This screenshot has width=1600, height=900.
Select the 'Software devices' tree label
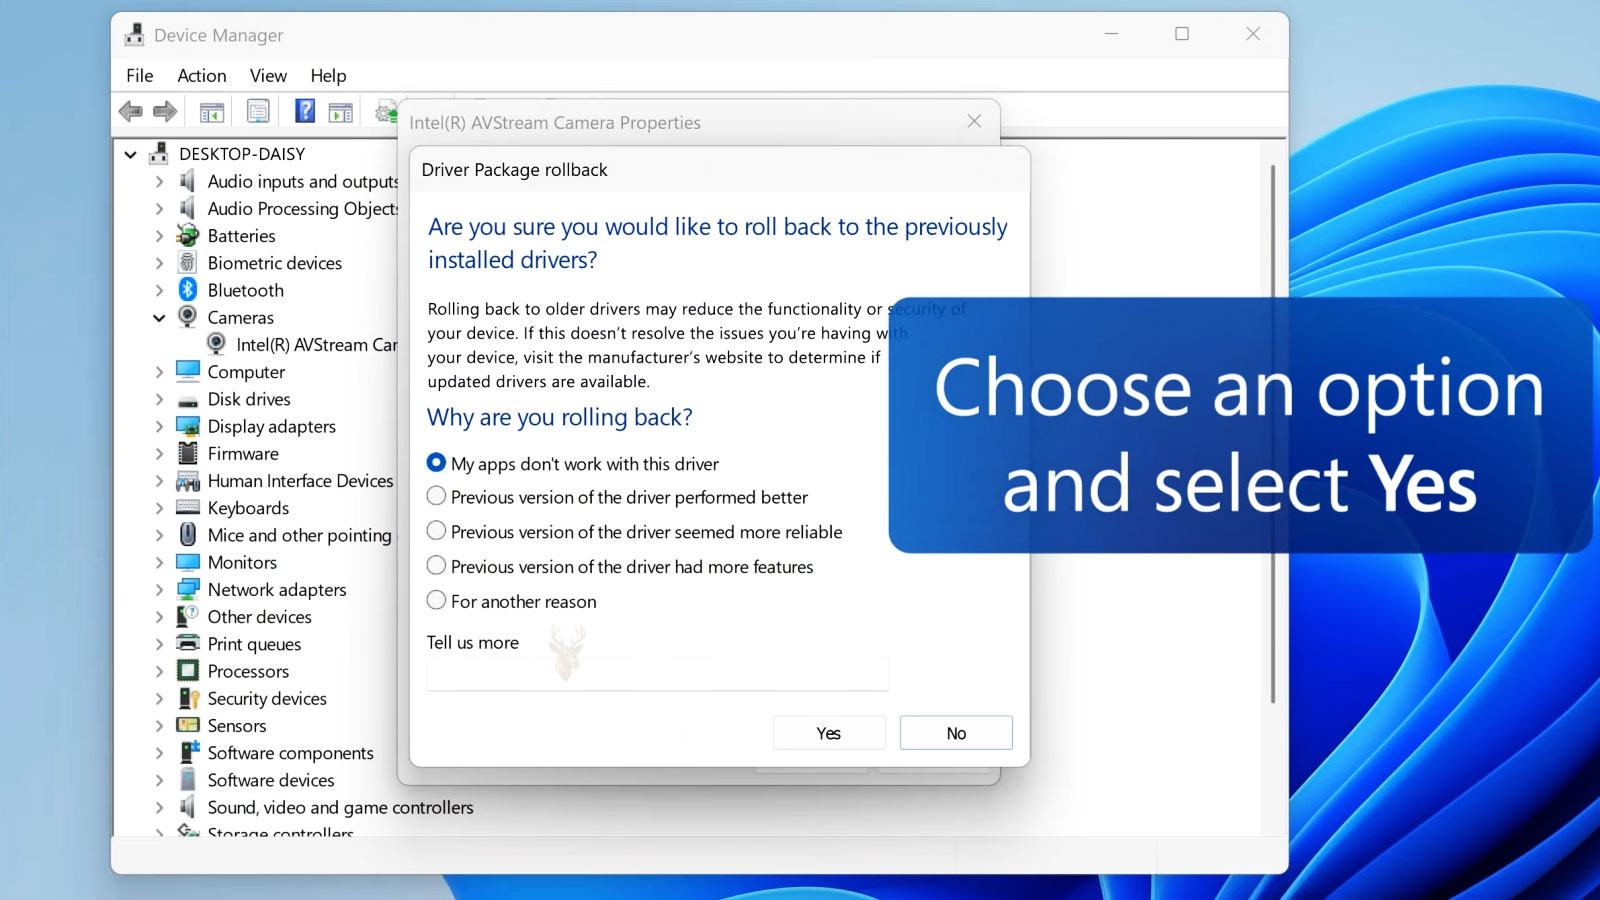(271, 780)
